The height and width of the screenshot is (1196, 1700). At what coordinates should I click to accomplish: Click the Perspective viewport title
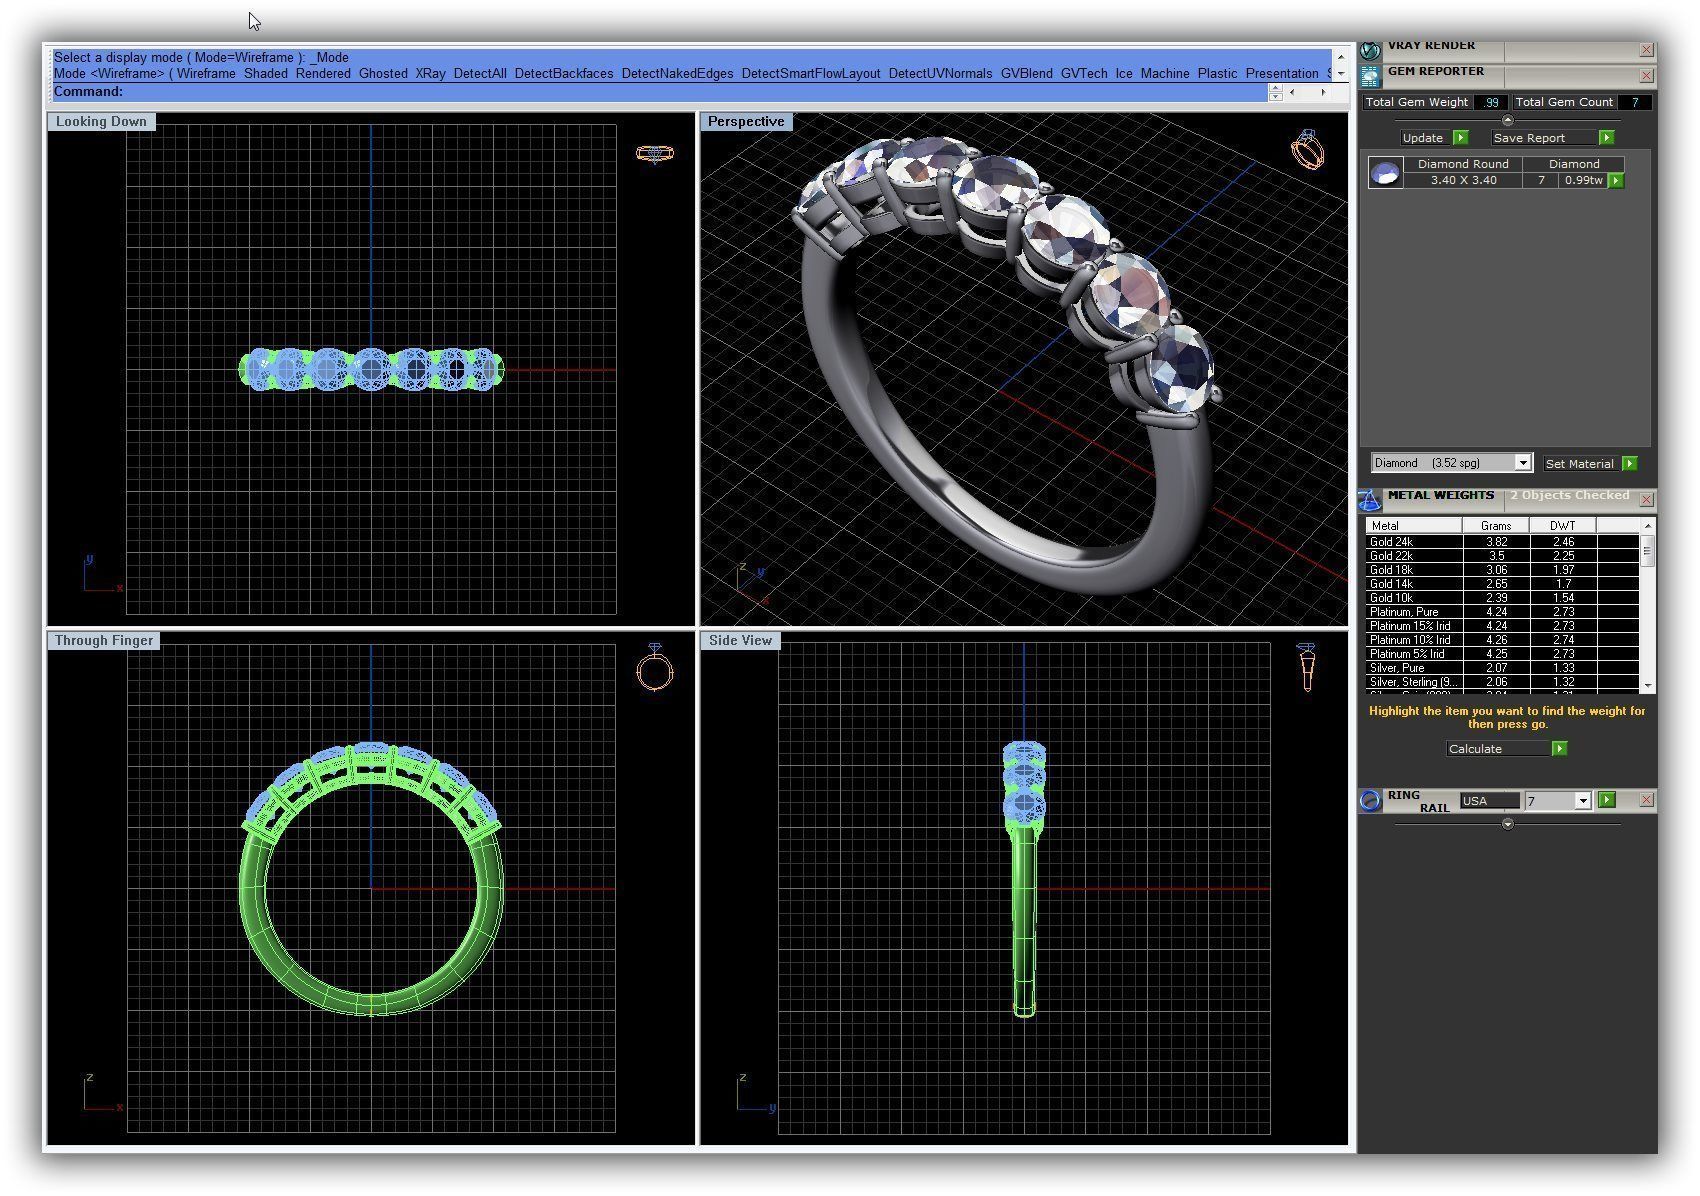click(746, 122)
